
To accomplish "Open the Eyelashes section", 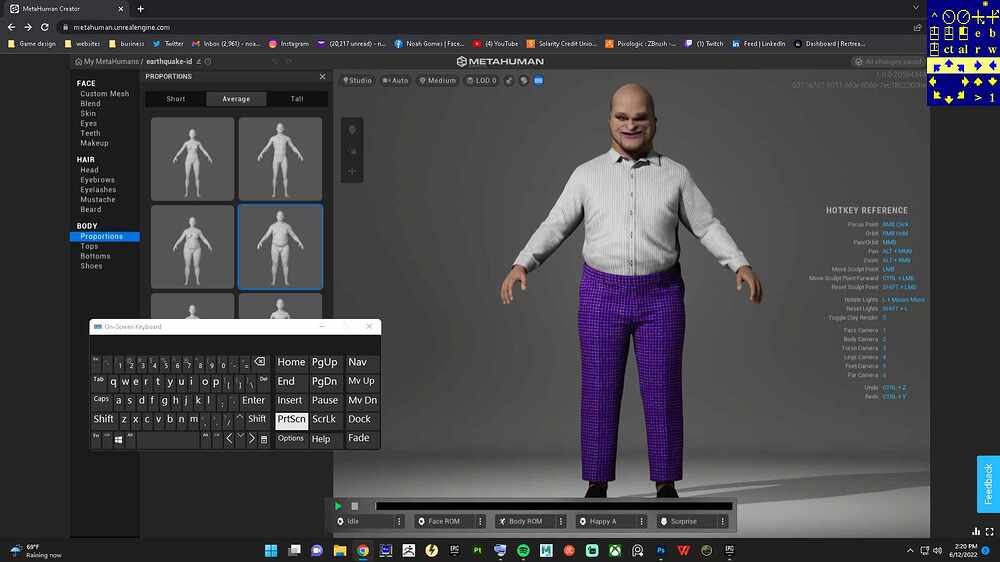I will pos(98,190).
